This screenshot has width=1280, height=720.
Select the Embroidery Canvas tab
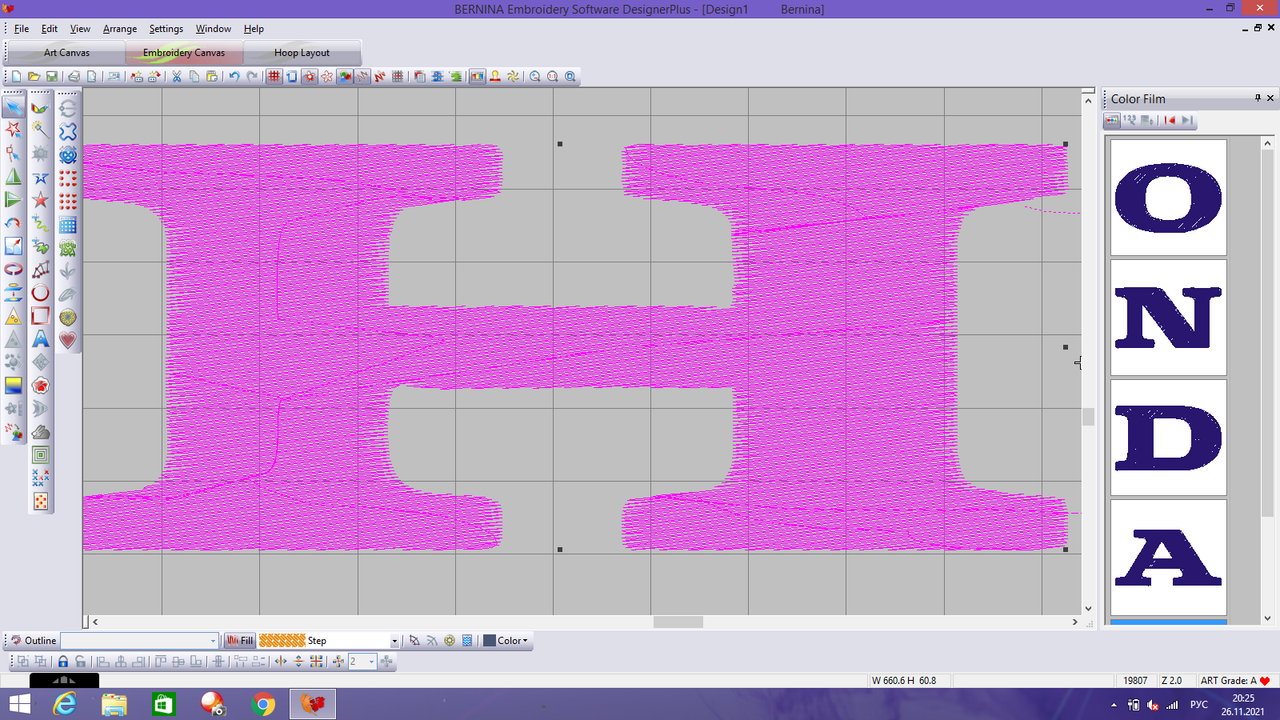[184, 53]
